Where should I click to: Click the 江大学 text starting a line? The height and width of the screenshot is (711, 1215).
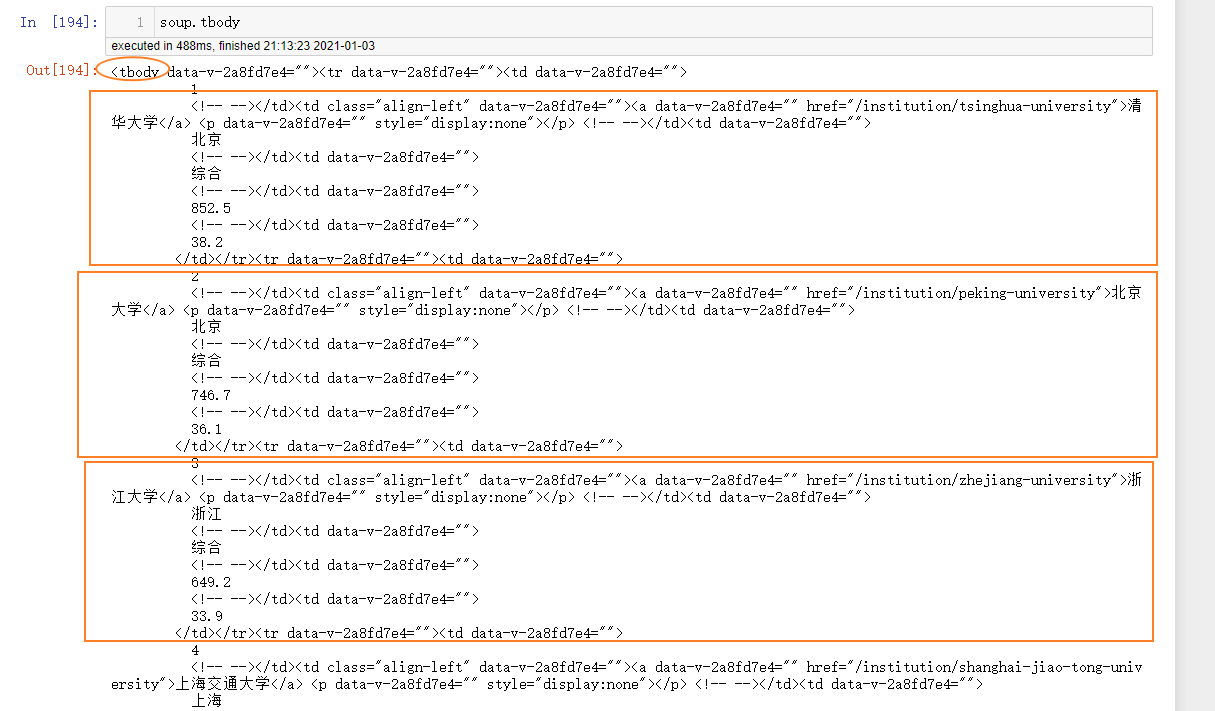click(134, 497)
